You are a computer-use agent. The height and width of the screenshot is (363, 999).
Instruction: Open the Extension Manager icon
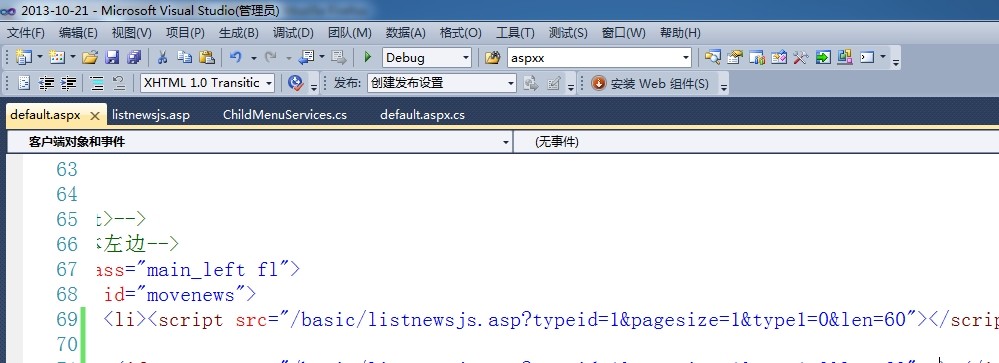pos(845,57)
